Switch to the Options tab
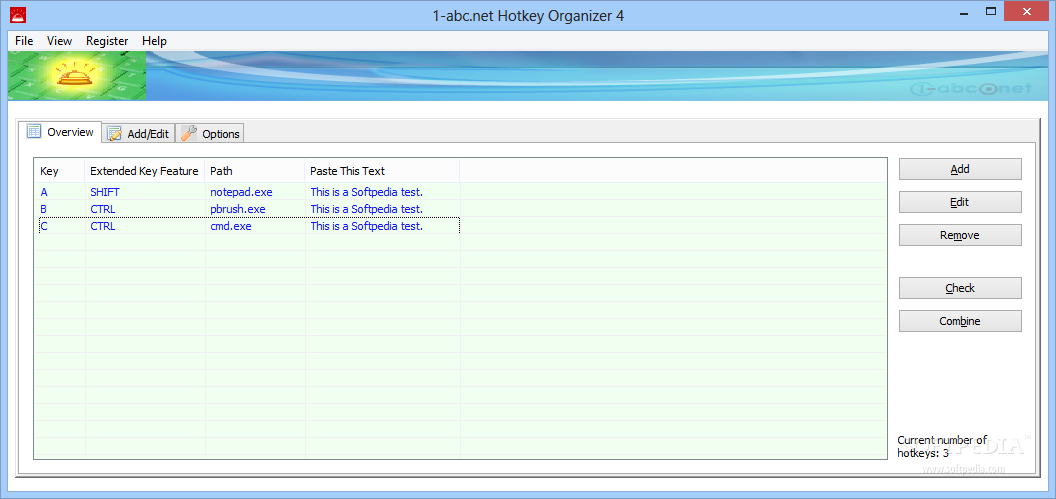 [x=210, y=133]
